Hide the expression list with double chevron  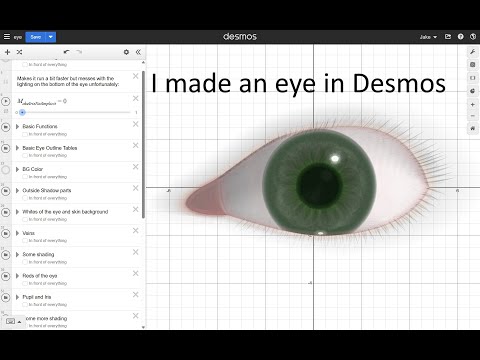pos(138,52)
